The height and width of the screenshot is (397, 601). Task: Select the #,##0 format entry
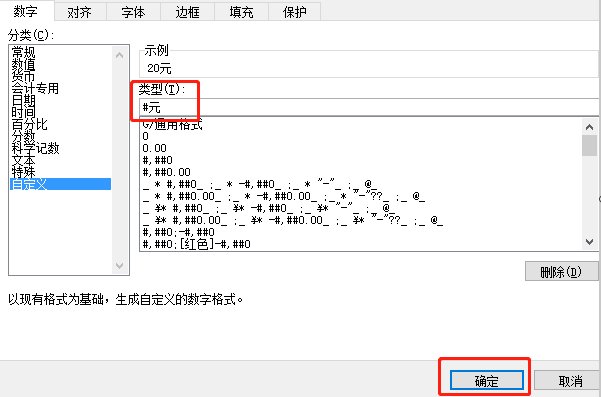click(158, 160)
